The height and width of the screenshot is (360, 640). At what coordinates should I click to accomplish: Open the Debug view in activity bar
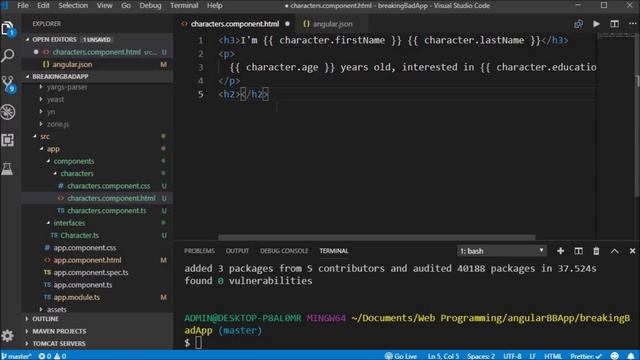click(8, 112)
